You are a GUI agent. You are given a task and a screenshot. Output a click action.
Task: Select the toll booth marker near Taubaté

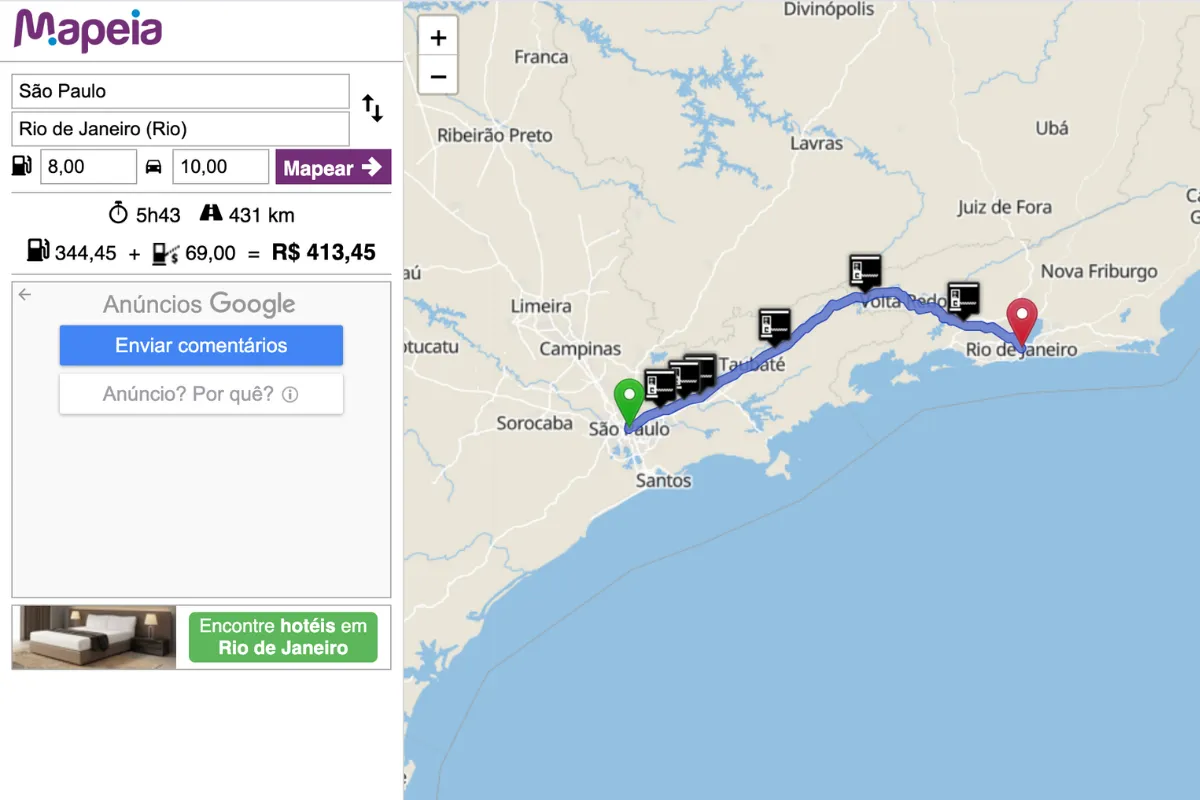(x=774, y=324)
